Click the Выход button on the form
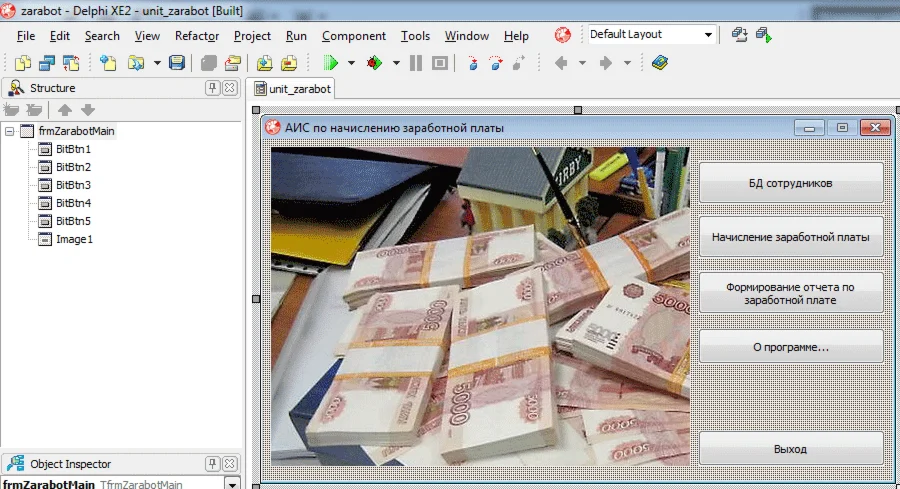The image size is (900, 489). point(791,449)
